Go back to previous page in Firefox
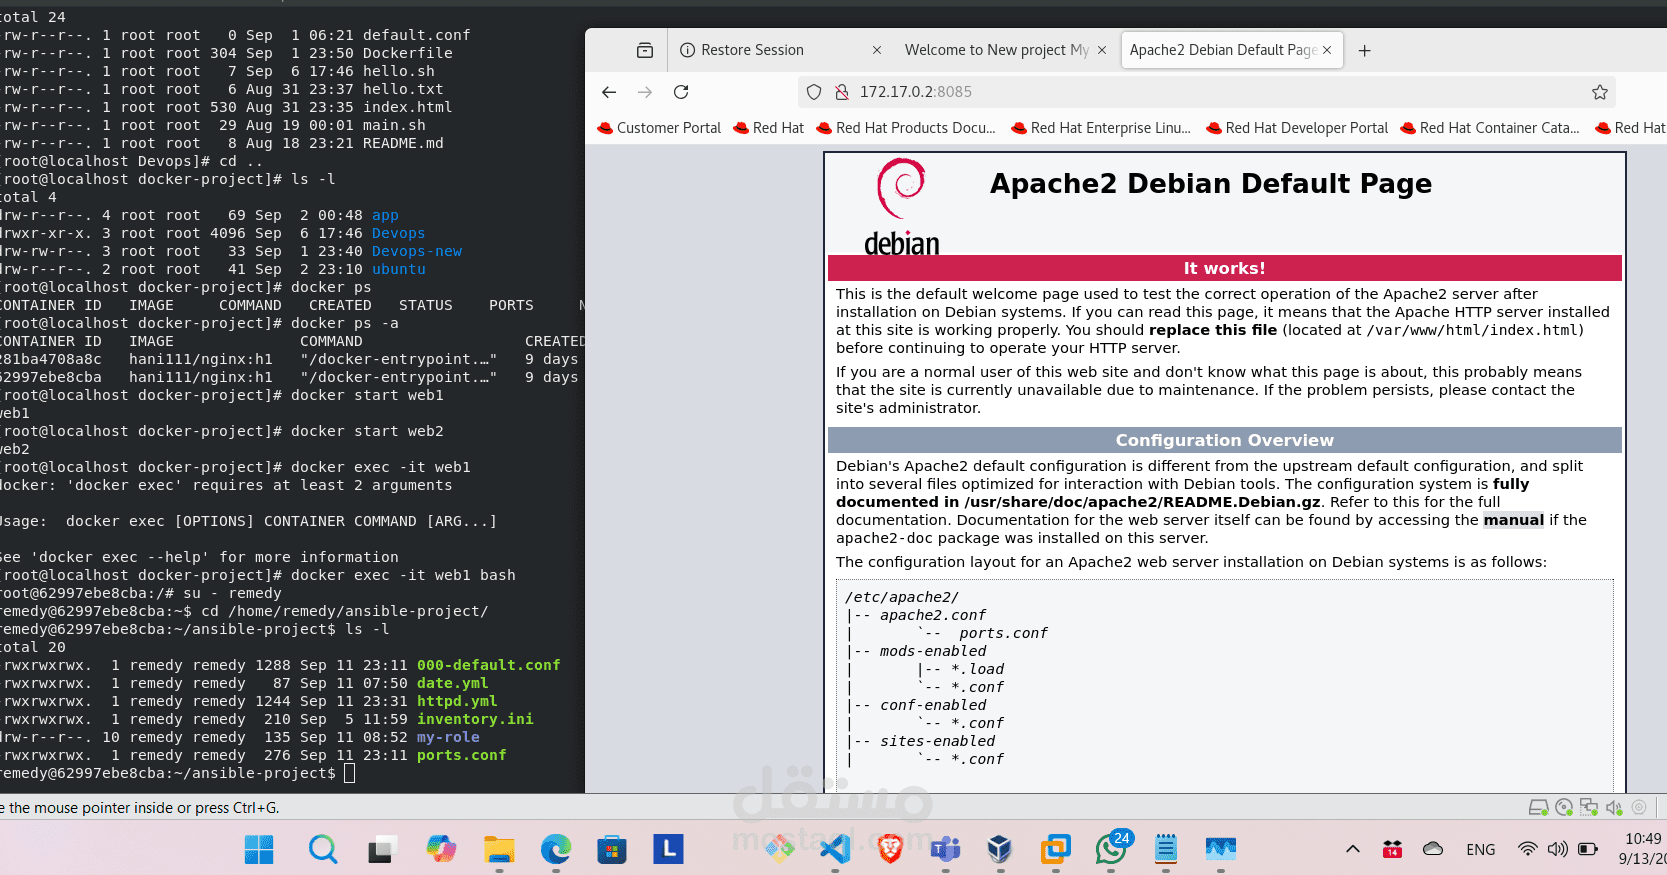The height and width of the screenshot is (875, 1667). [609, 92]
